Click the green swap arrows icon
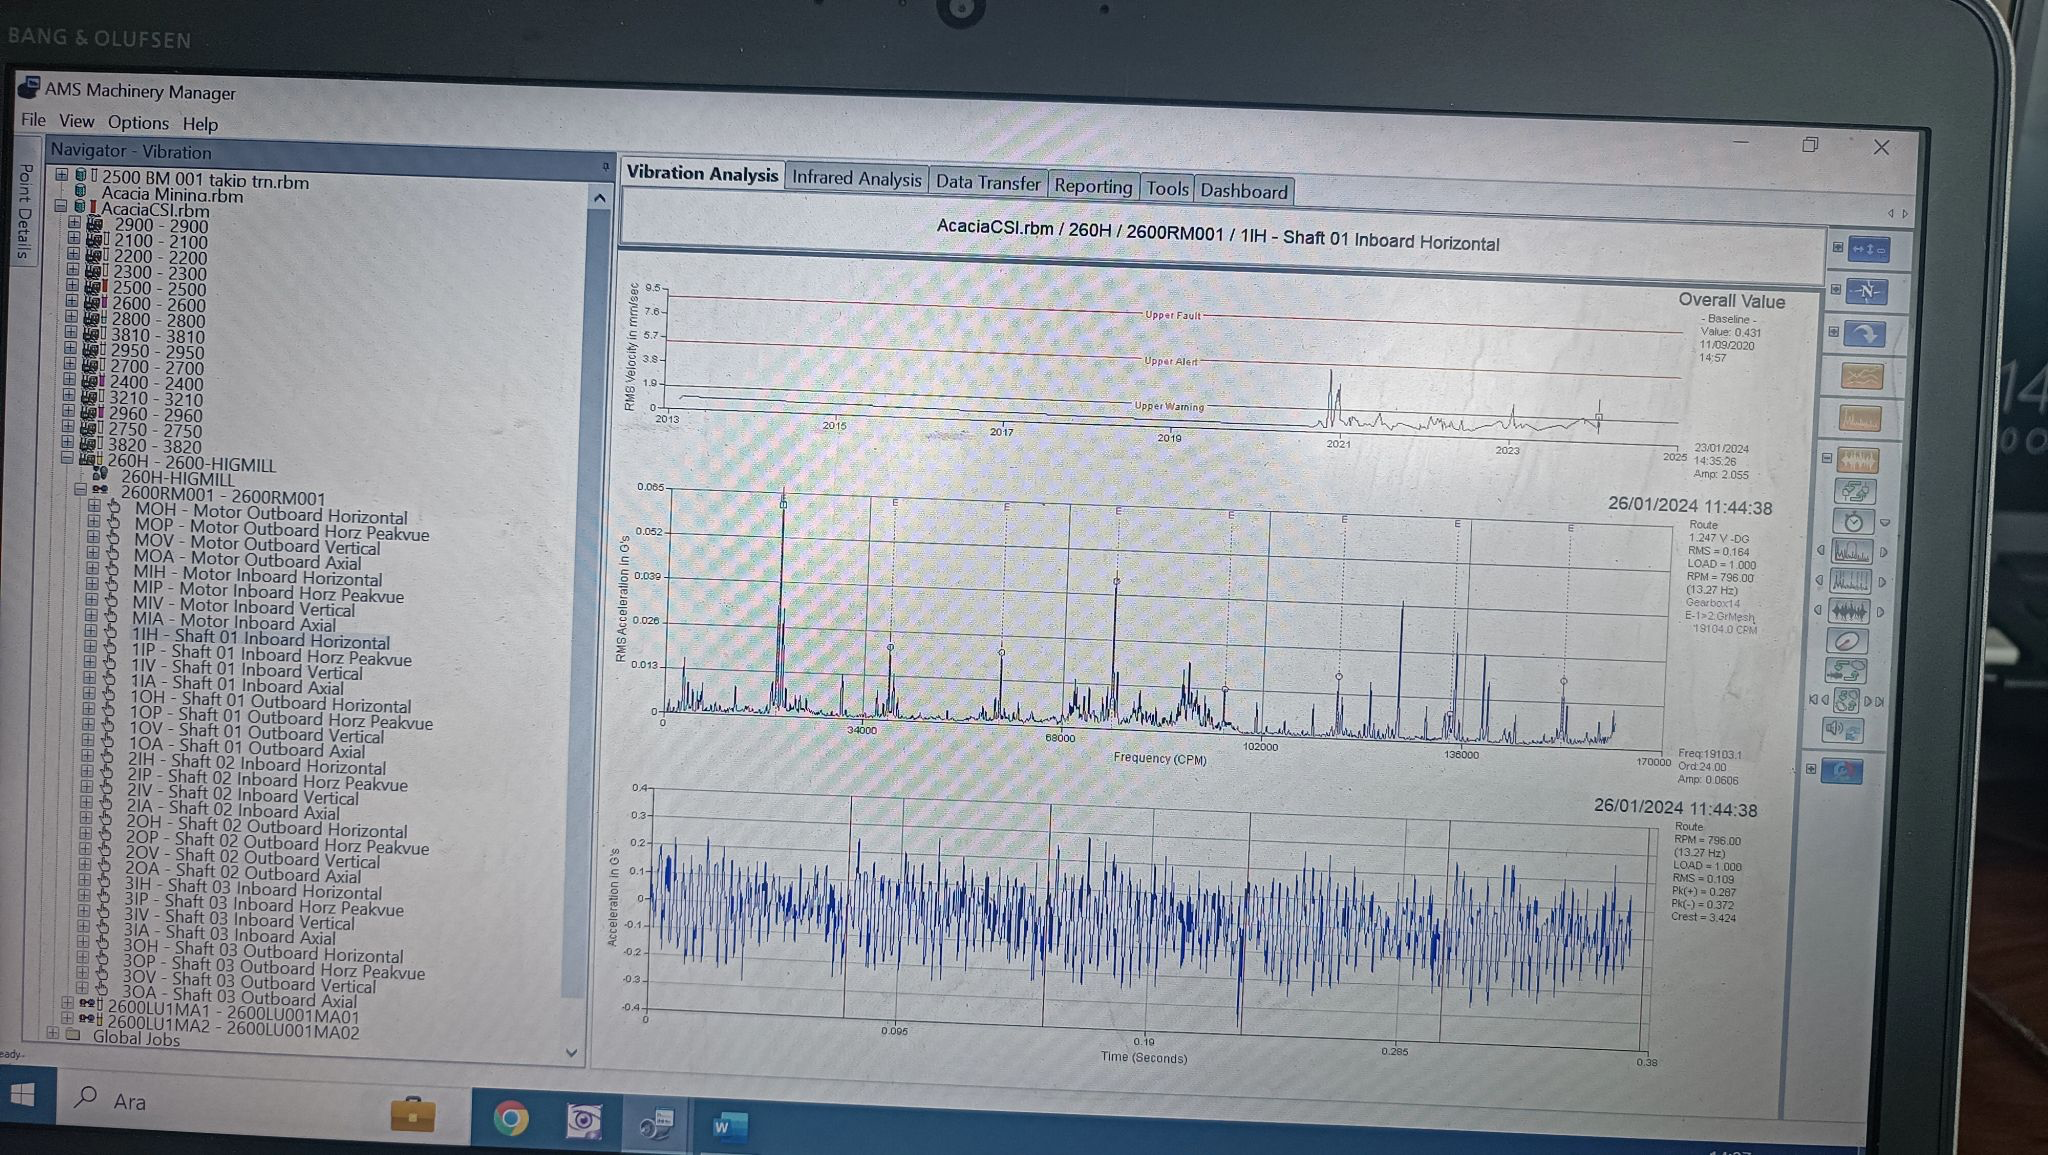Image resolution: width=2048 pixels, height=1155 pixels. pyautogui.click(x=1855, y=491)
